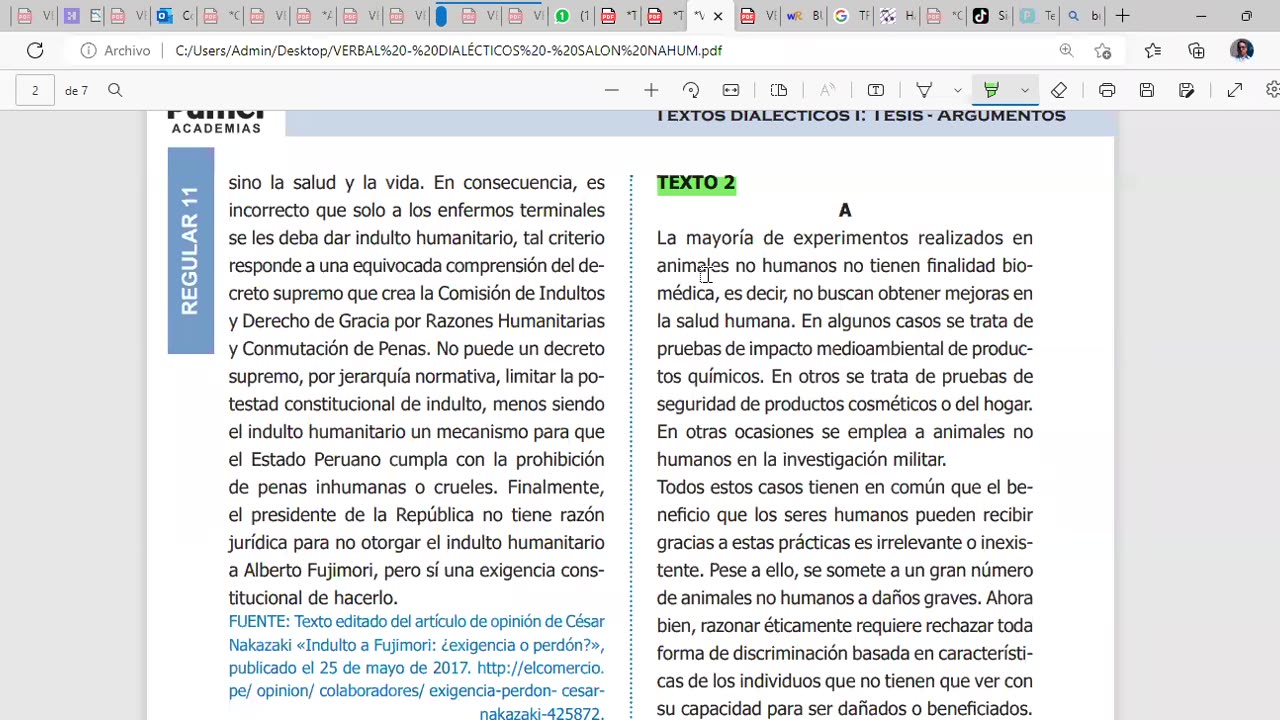
Task: Click the Read aloud icon
Action: pos(827,90)
